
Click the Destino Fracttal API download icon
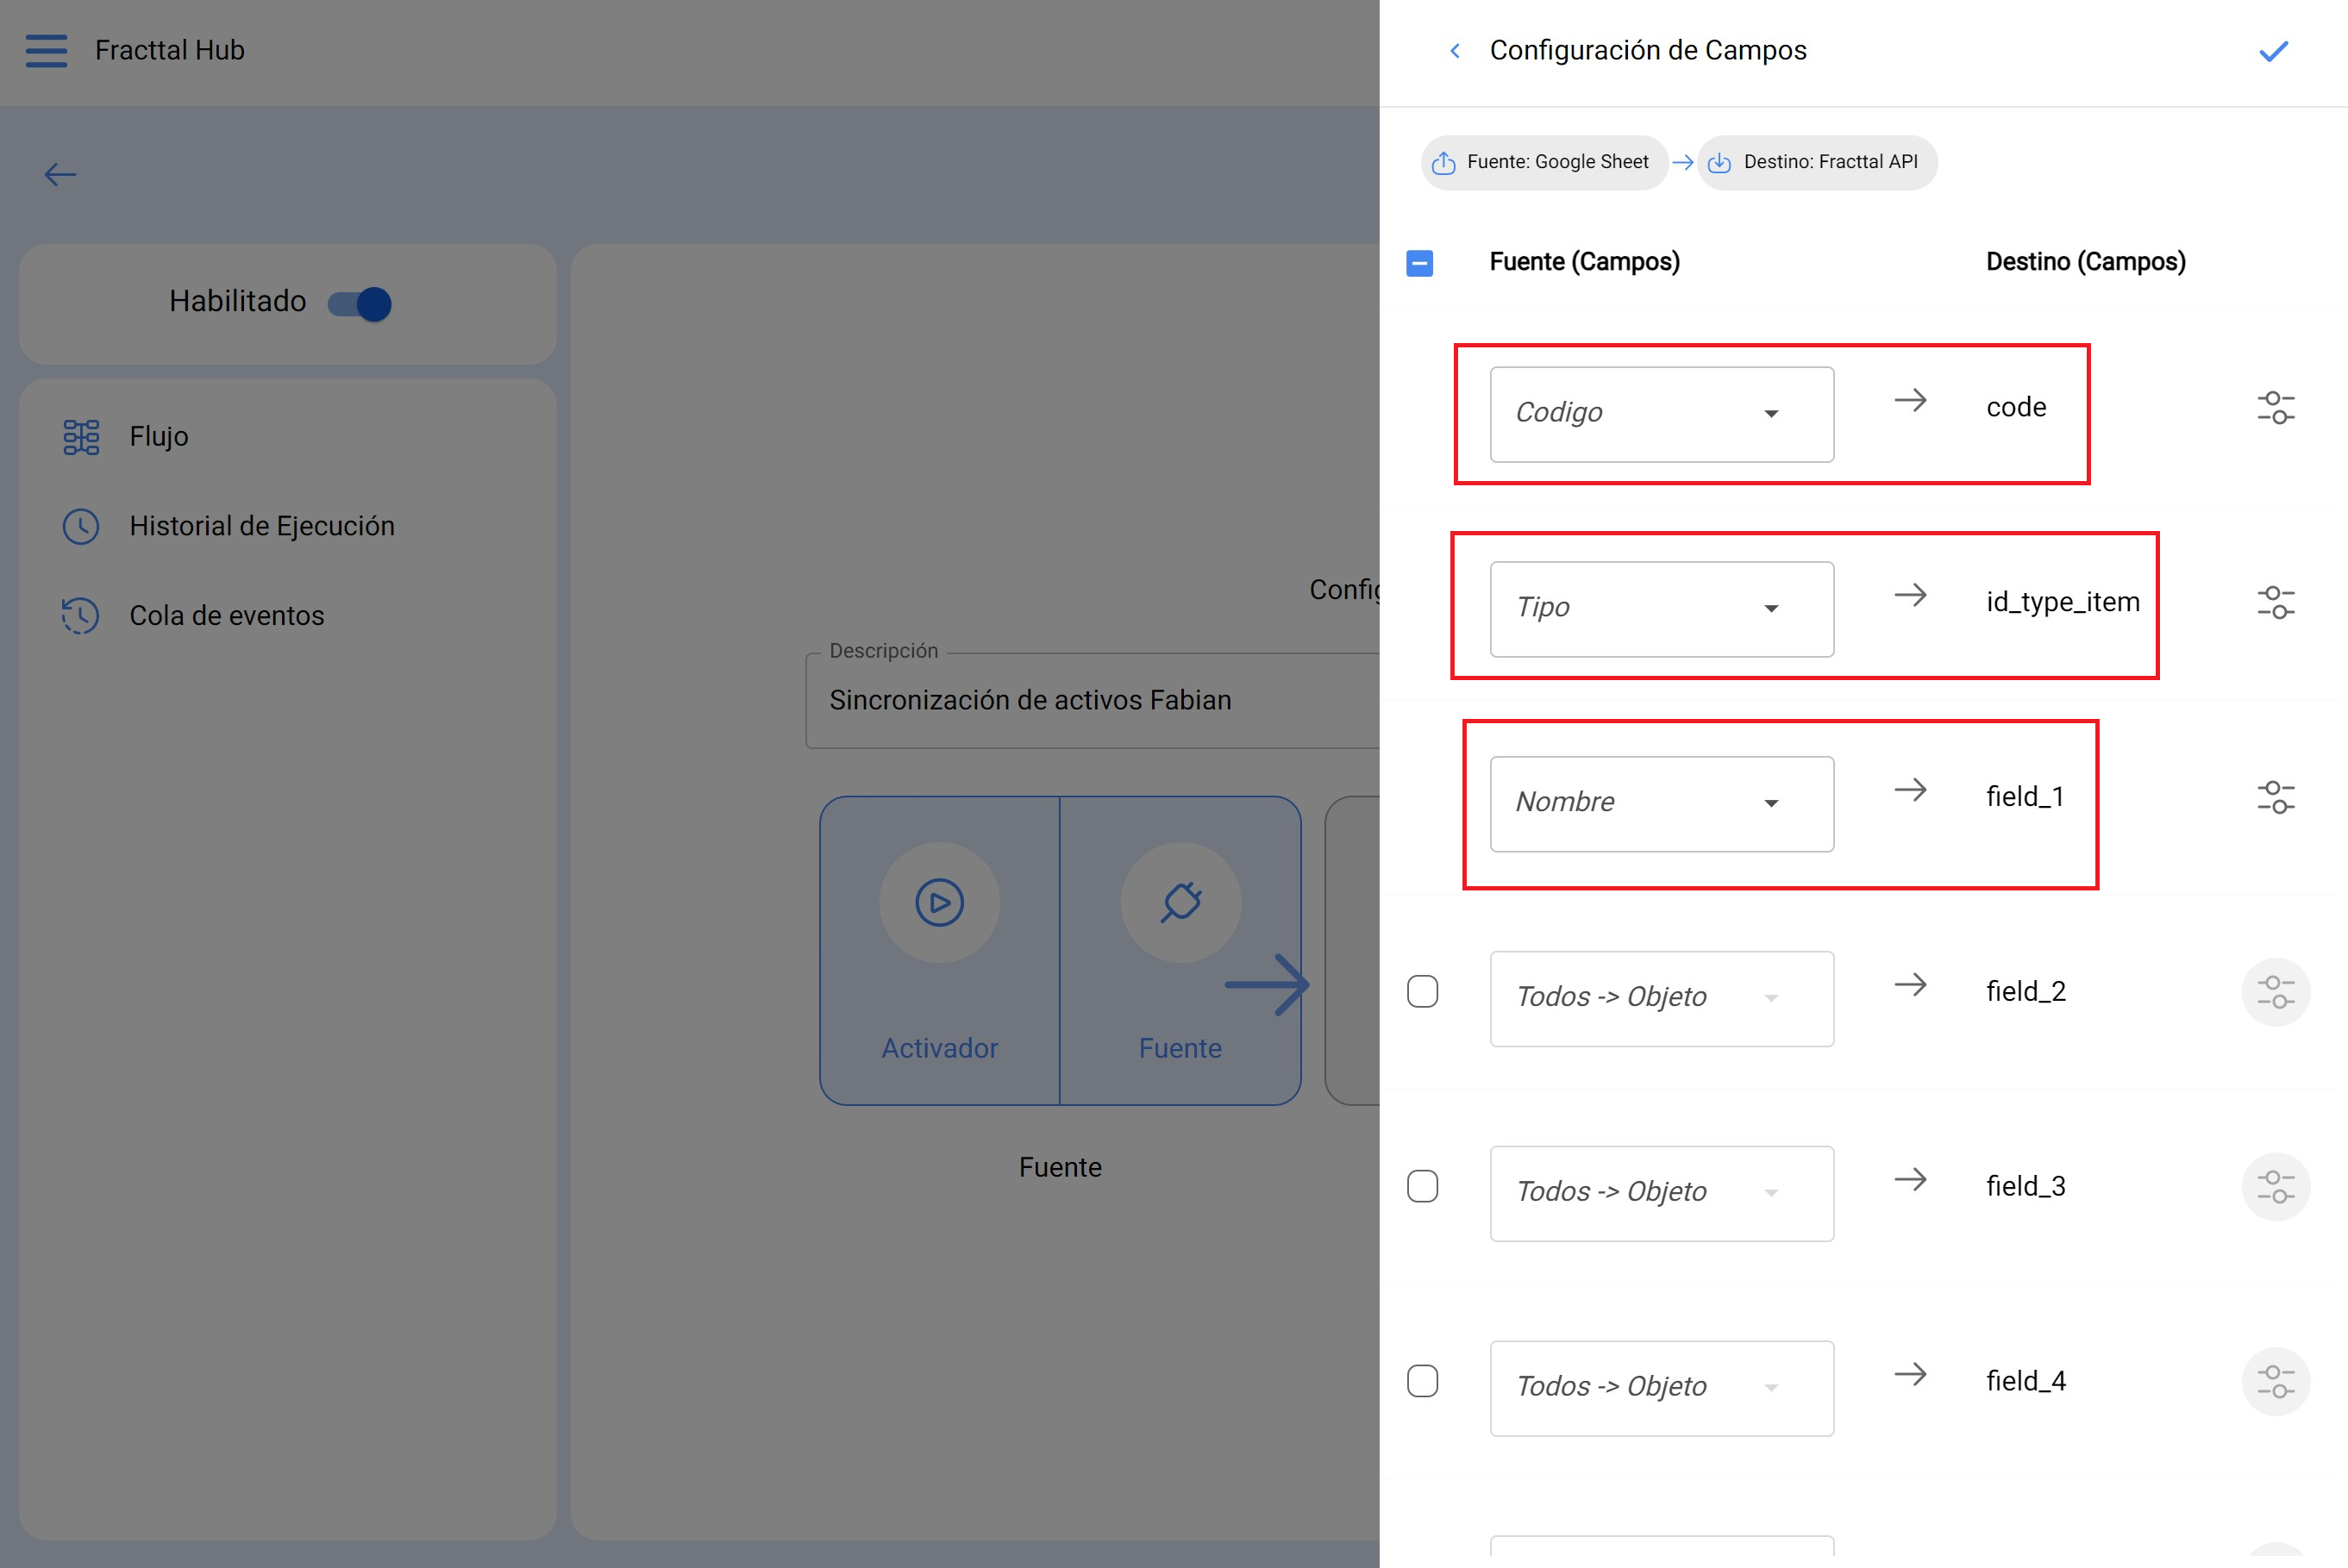coord(1719,163)
